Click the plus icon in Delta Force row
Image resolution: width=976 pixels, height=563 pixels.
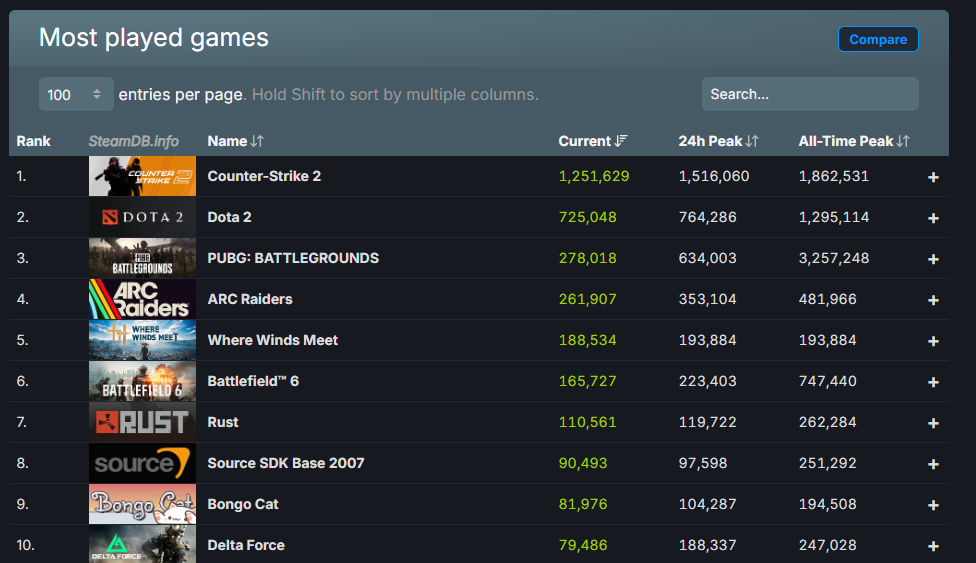pyautogui.click(x=933, y=546)
